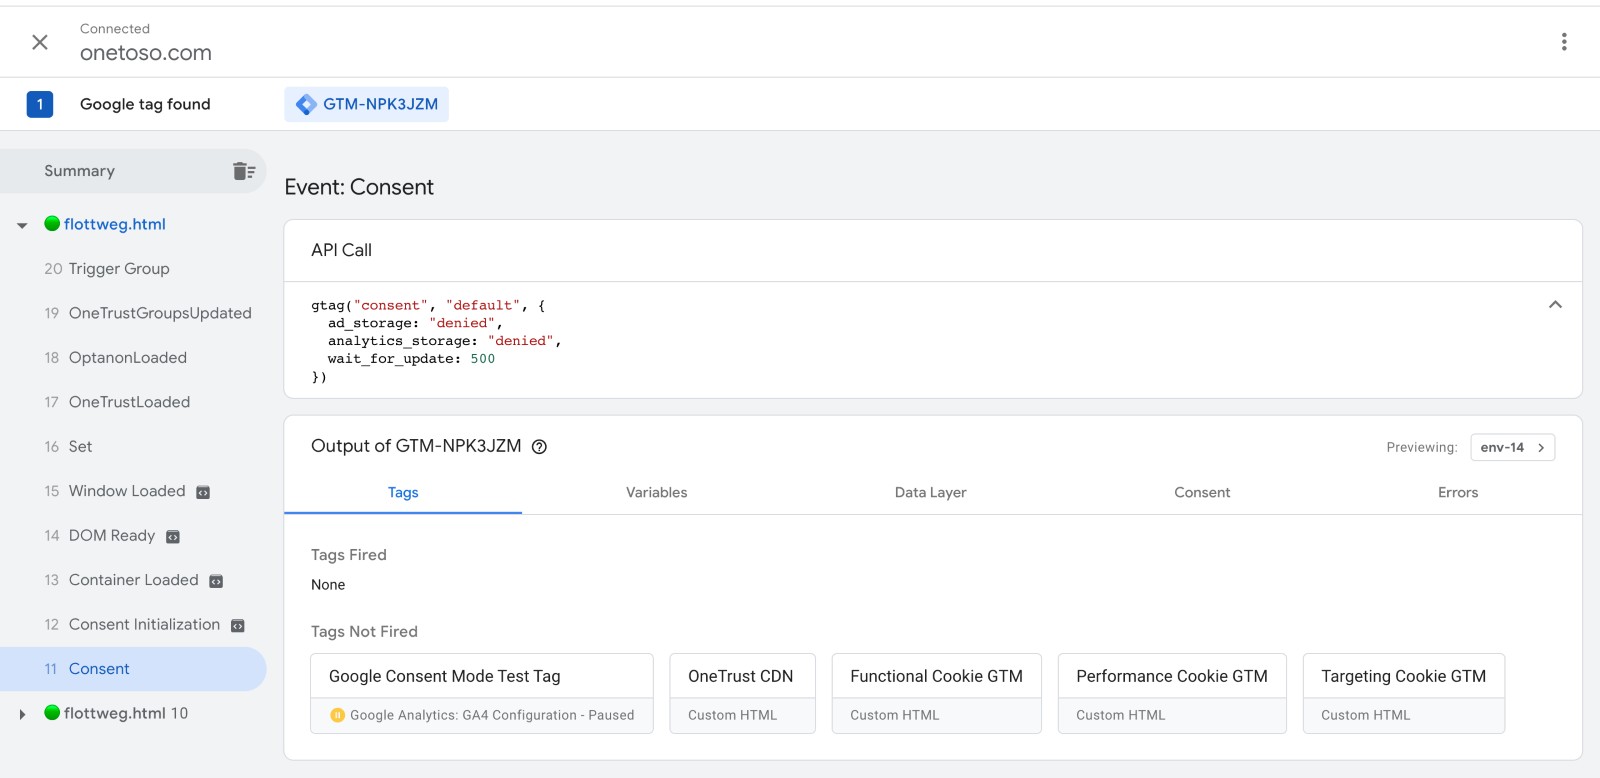Open the three-dot more options menu
This screenshot has width=1600, height=778.
tap(1564, 42)
